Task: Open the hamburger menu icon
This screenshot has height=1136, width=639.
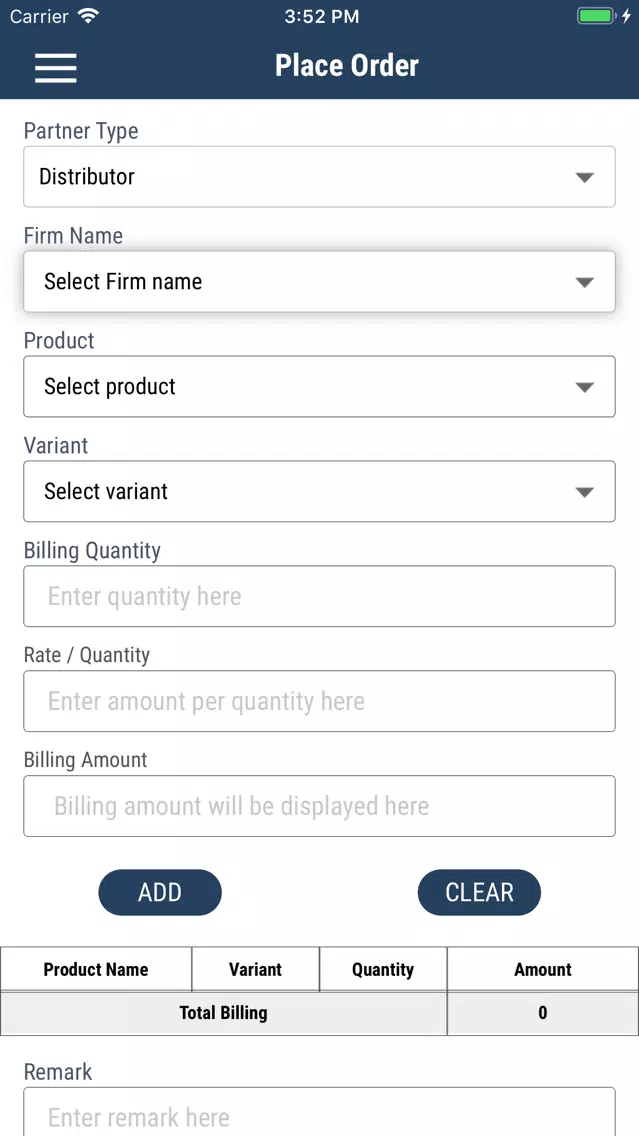Action: [x=56, y=67]
